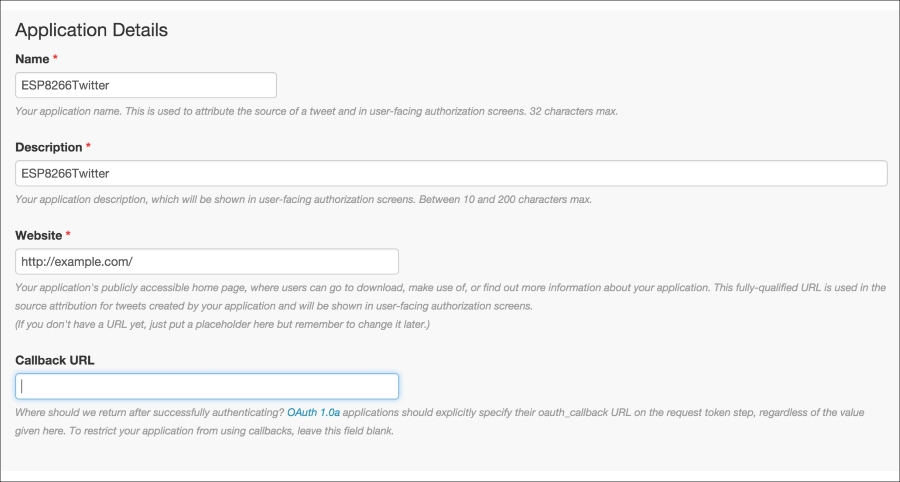Click the Name input containing ESP8266Twitter
The height and width of the screenshot is (482, 900).
pyautogui.click(x=146, y=85)
